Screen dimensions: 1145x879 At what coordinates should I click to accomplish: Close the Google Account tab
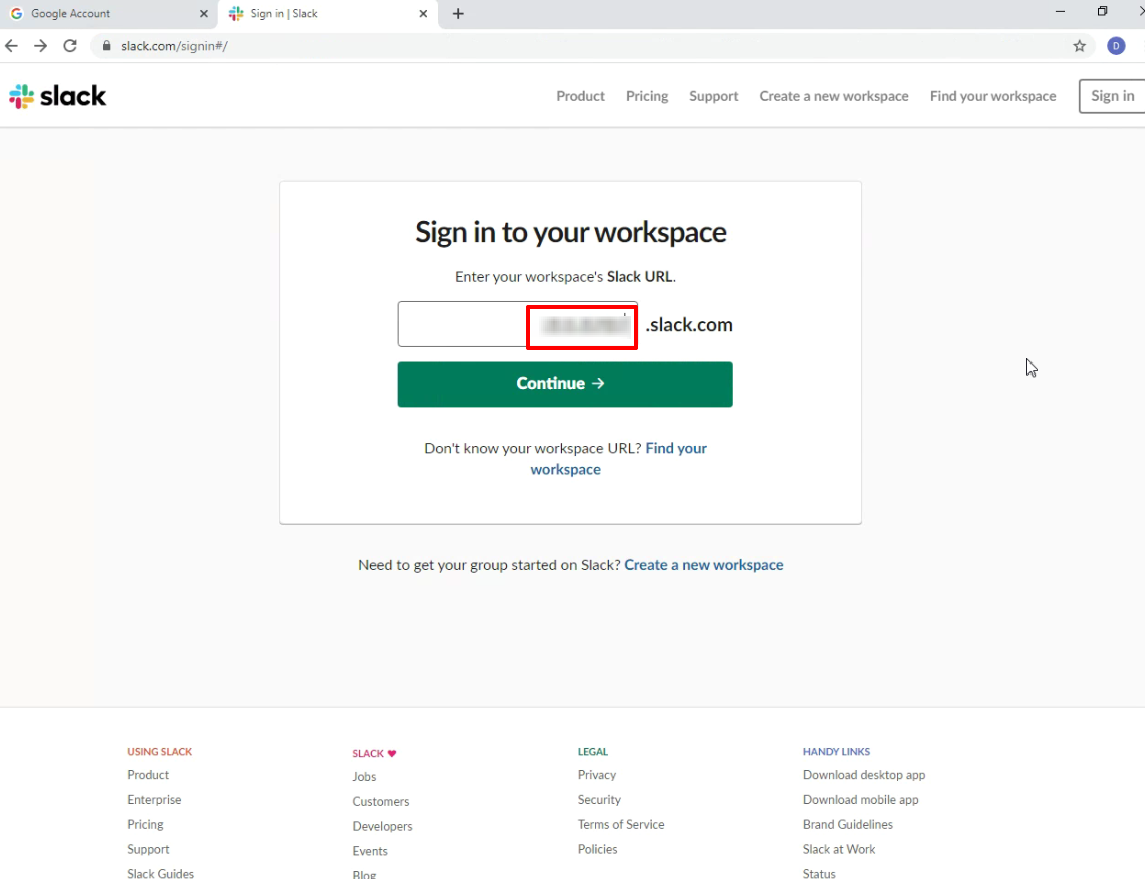click(204, 14)
